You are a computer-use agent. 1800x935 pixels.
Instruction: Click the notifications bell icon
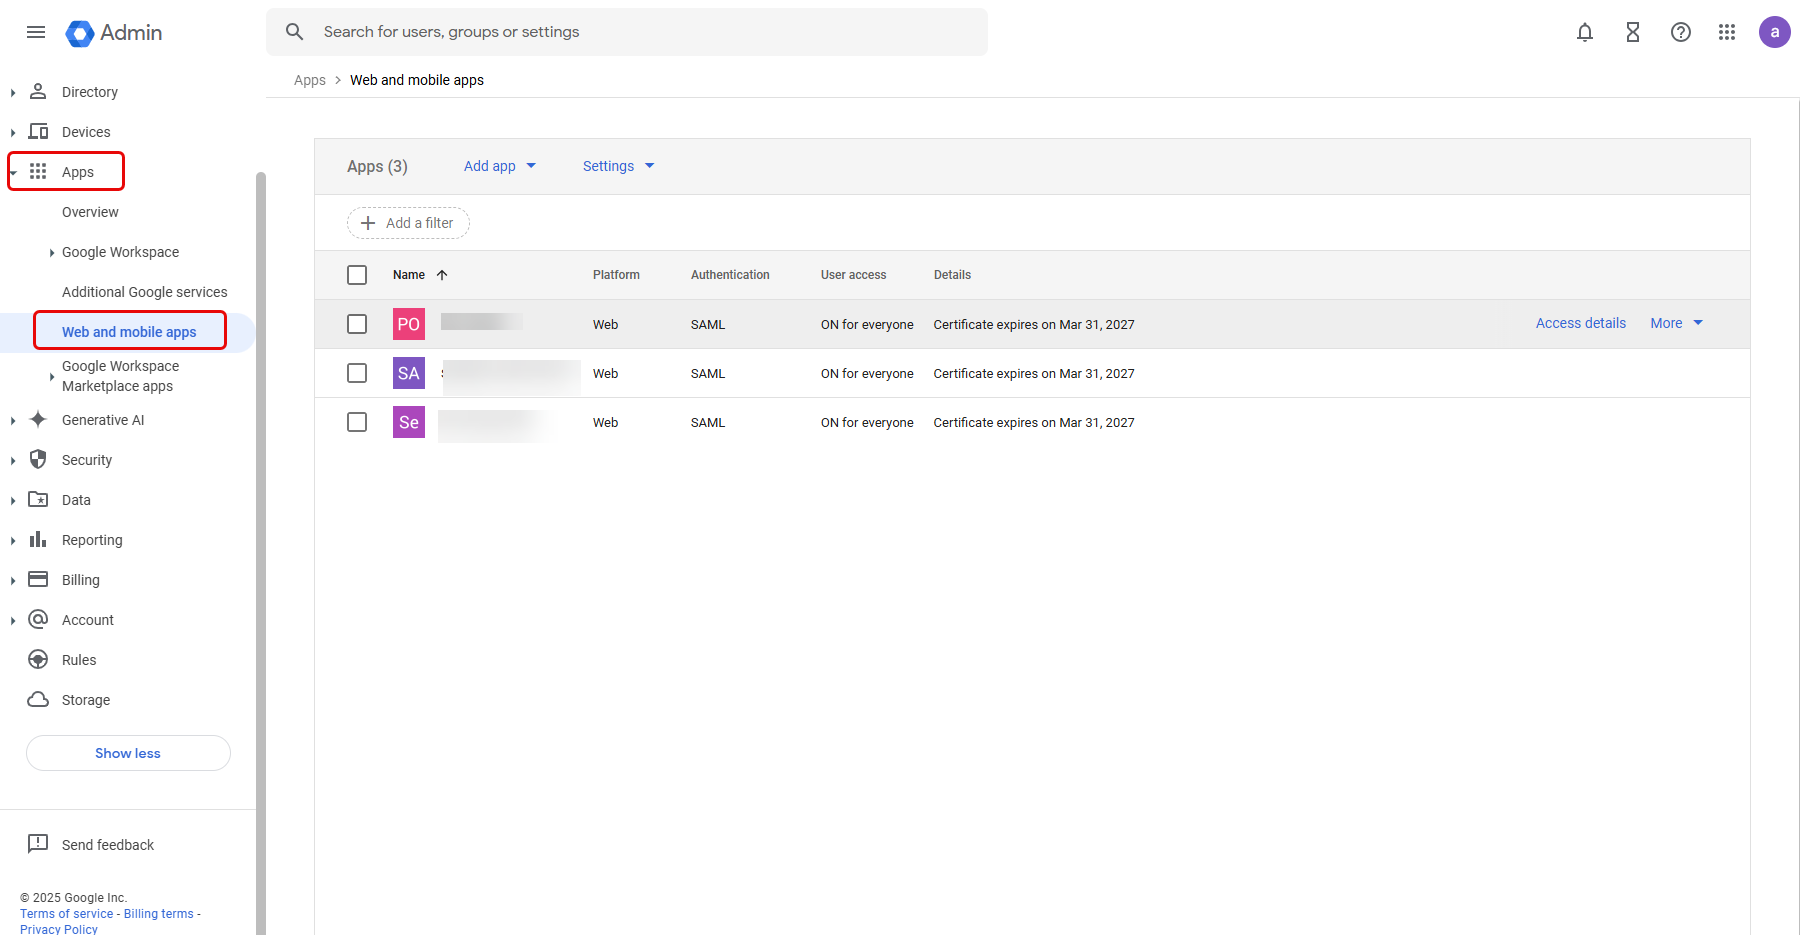pos(1584,32)
